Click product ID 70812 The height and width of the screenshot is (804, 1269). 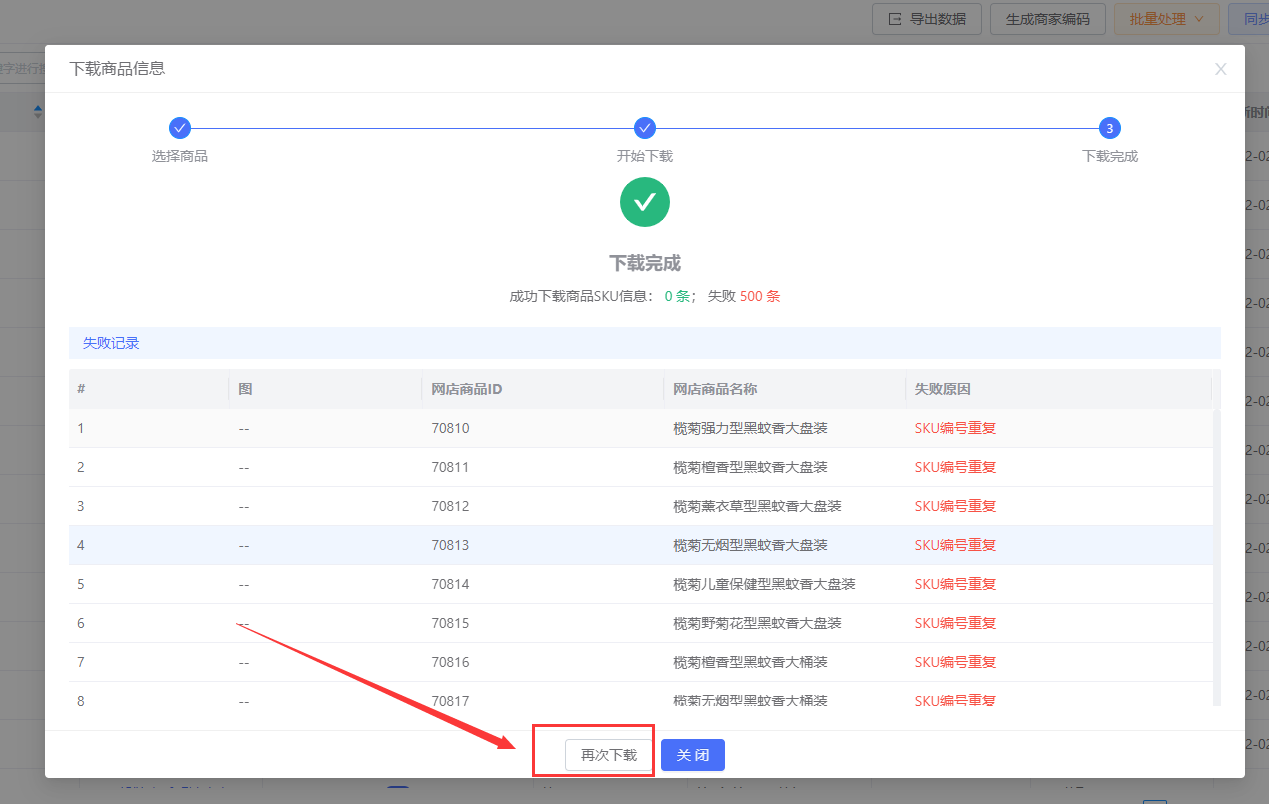(x=450, y=506)
